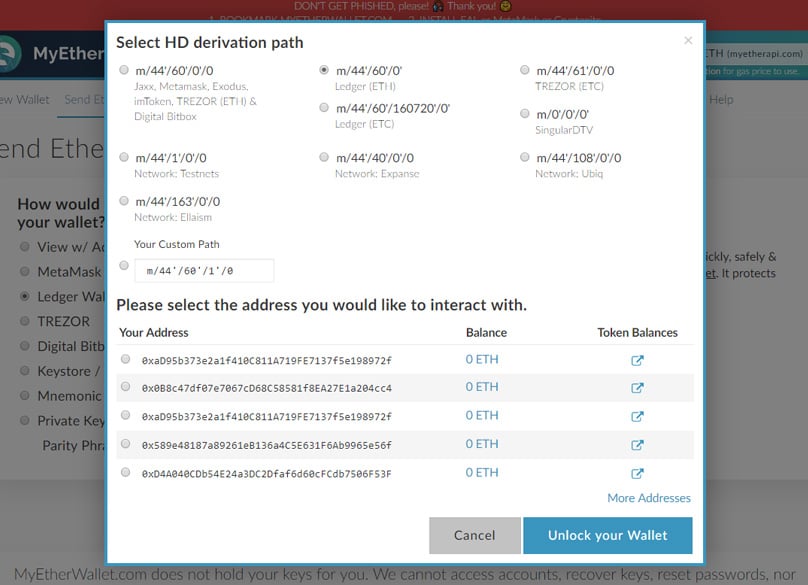808x585 pixels.
Task: Select the Ubiq network path m/44'/108'/0'/0
Action: (525, 157)
